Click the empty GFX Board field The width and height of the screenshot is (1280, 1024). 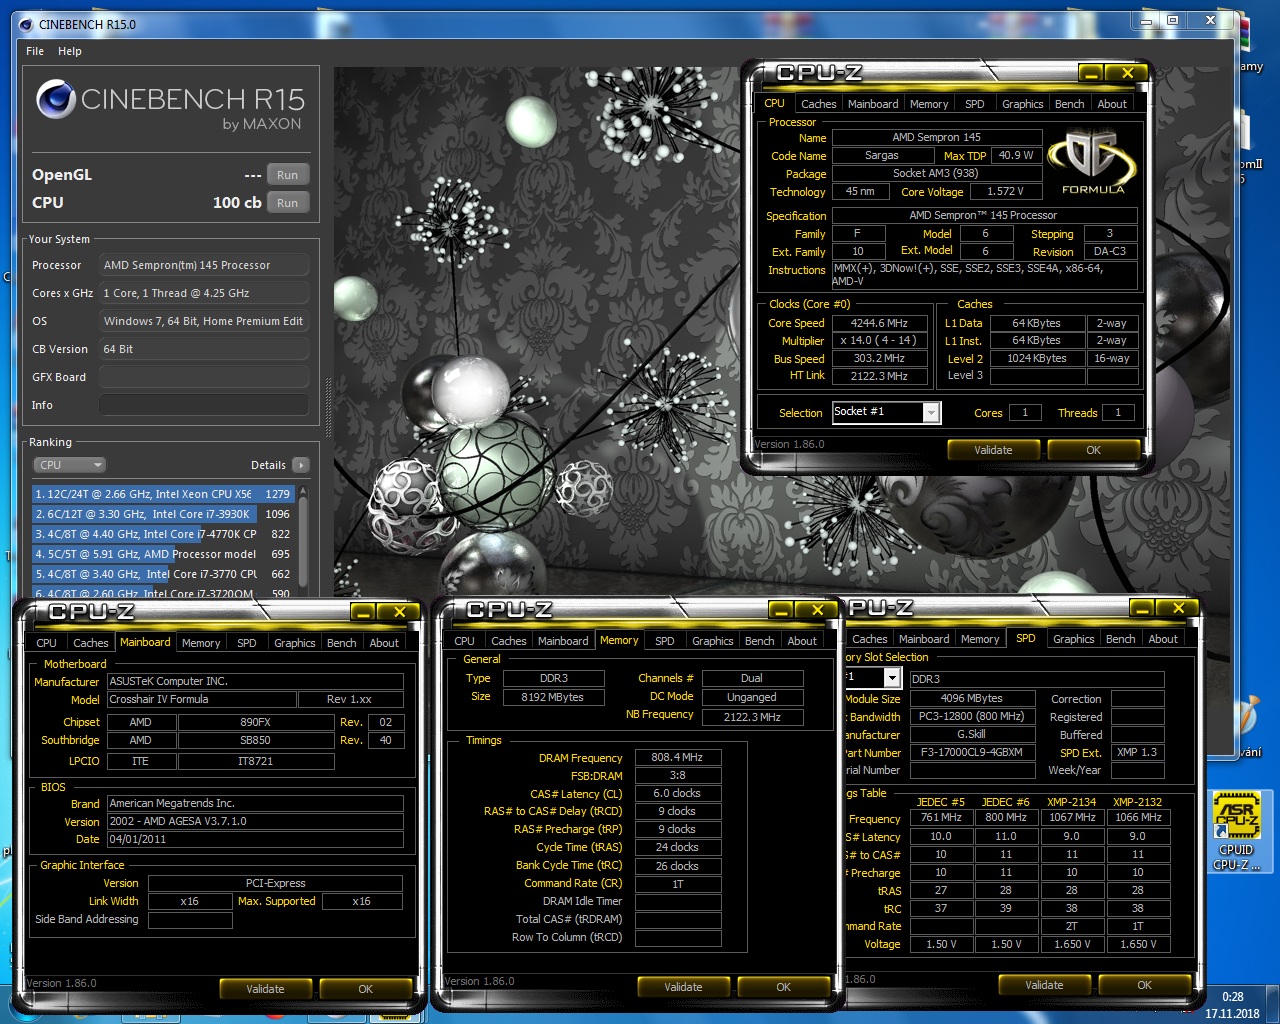coord(203,377)
